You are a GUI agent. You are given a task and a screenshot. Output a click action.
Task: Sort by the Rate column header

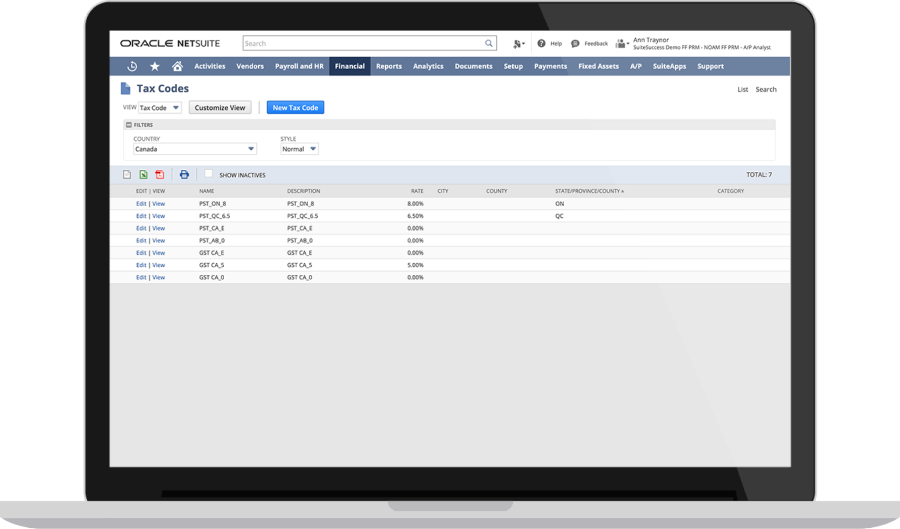pyautogui.click(x=417, y=191)
